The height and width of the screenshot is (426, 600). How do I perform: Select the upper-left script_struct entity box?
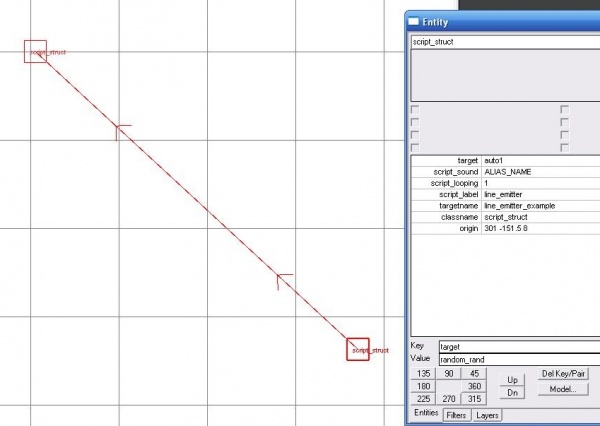35,51
